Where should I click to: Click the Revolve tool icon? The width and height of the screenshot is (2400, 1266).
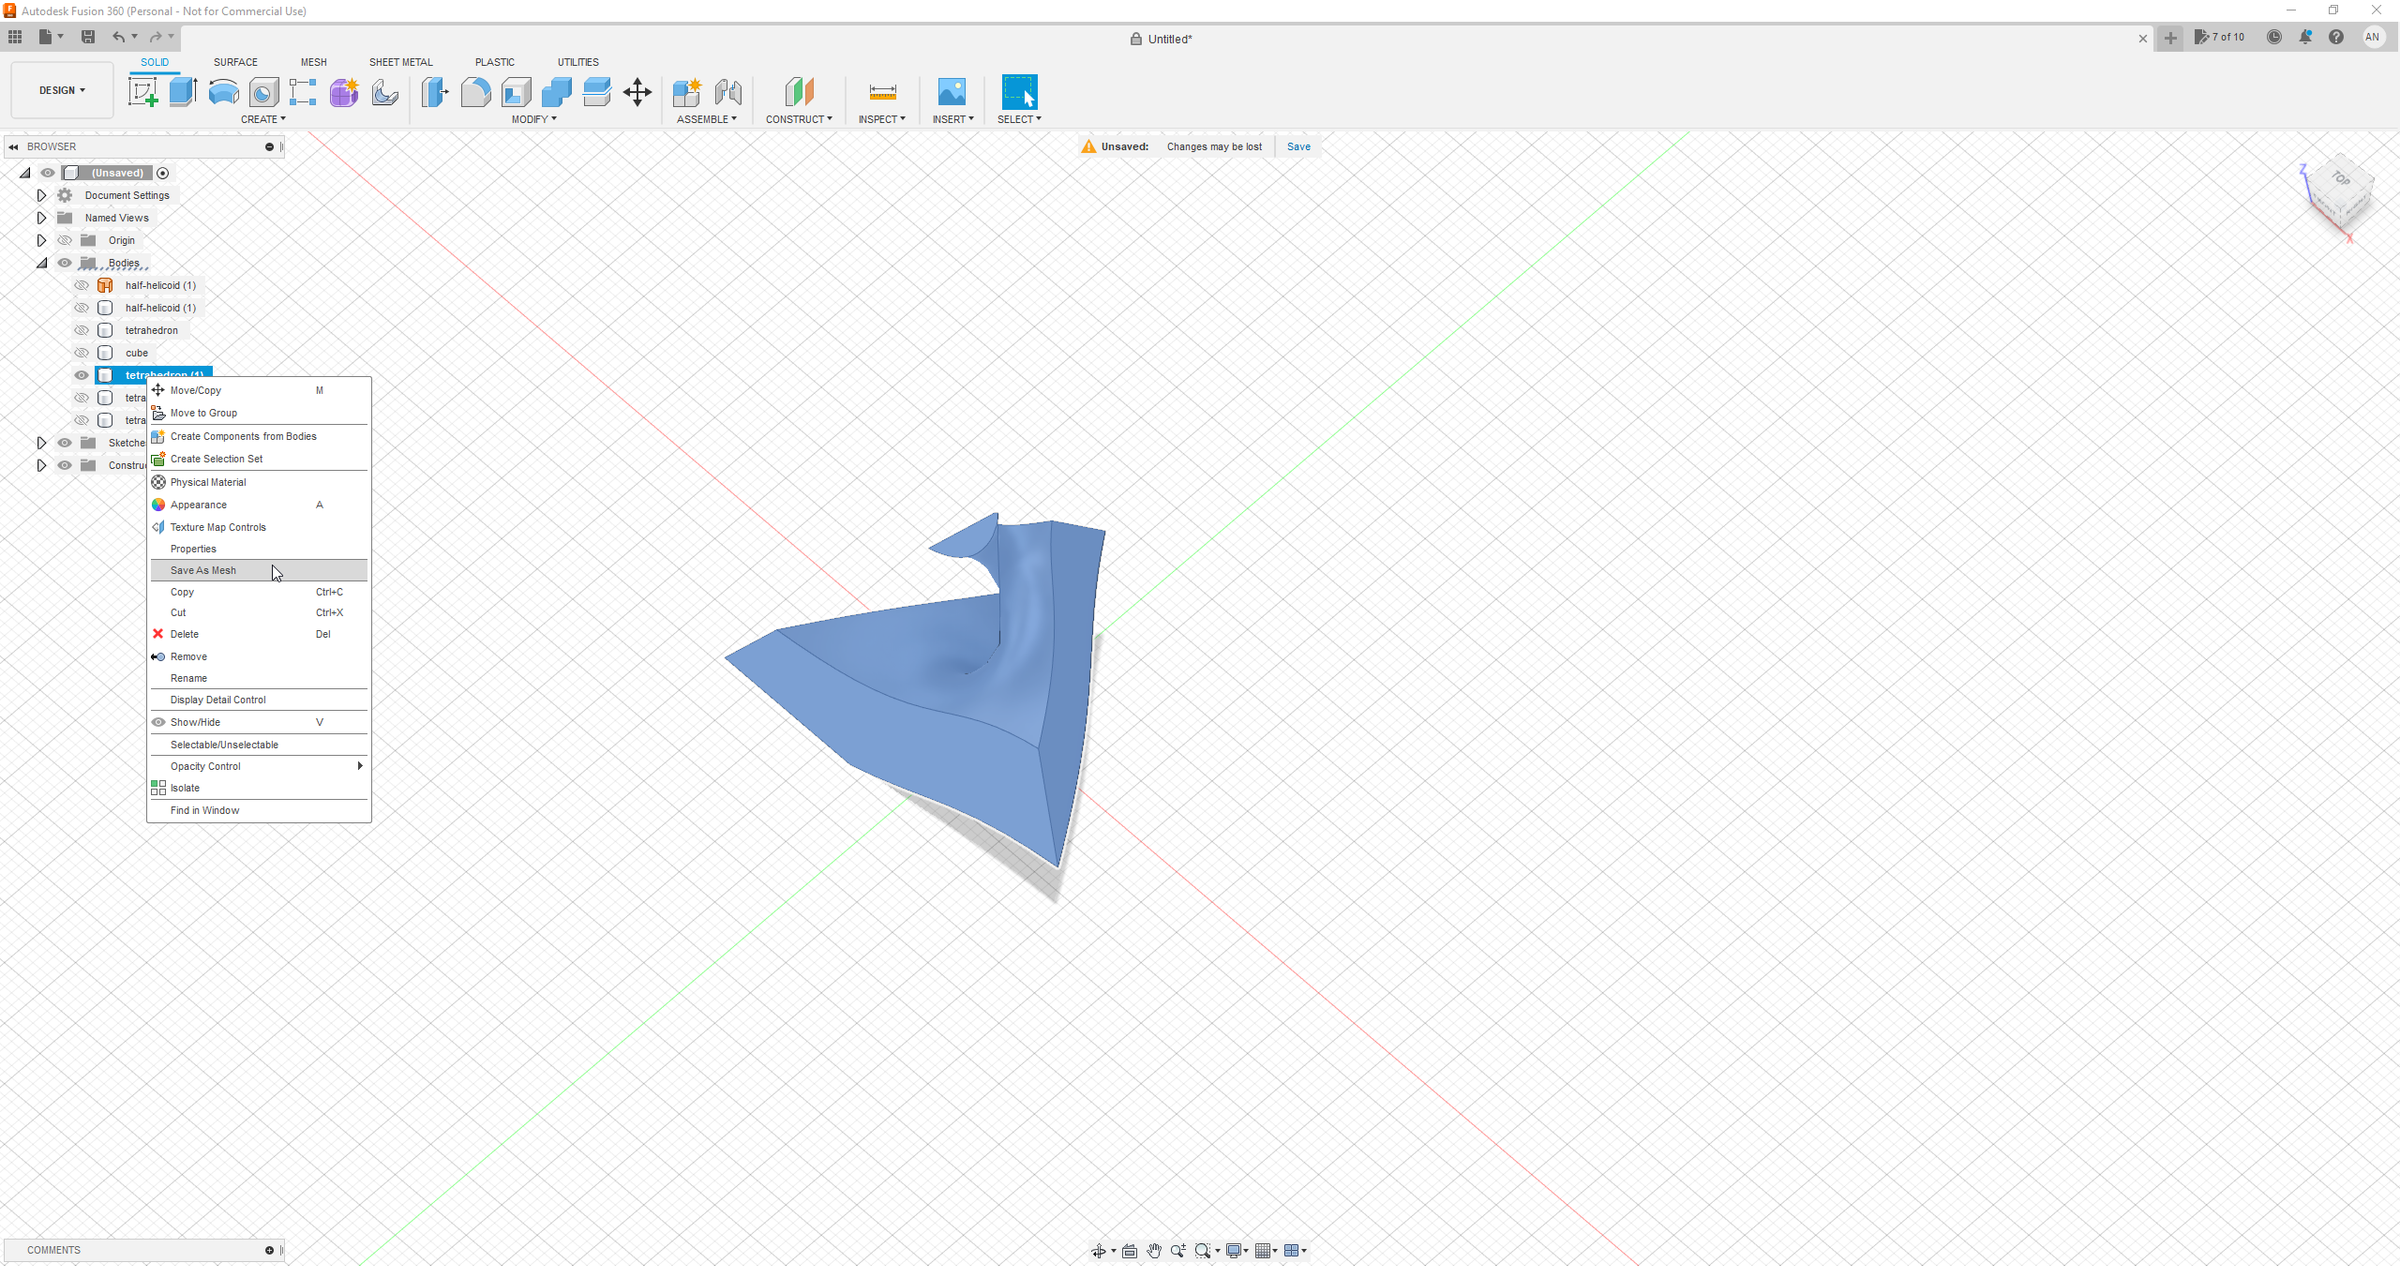[223, 92]
